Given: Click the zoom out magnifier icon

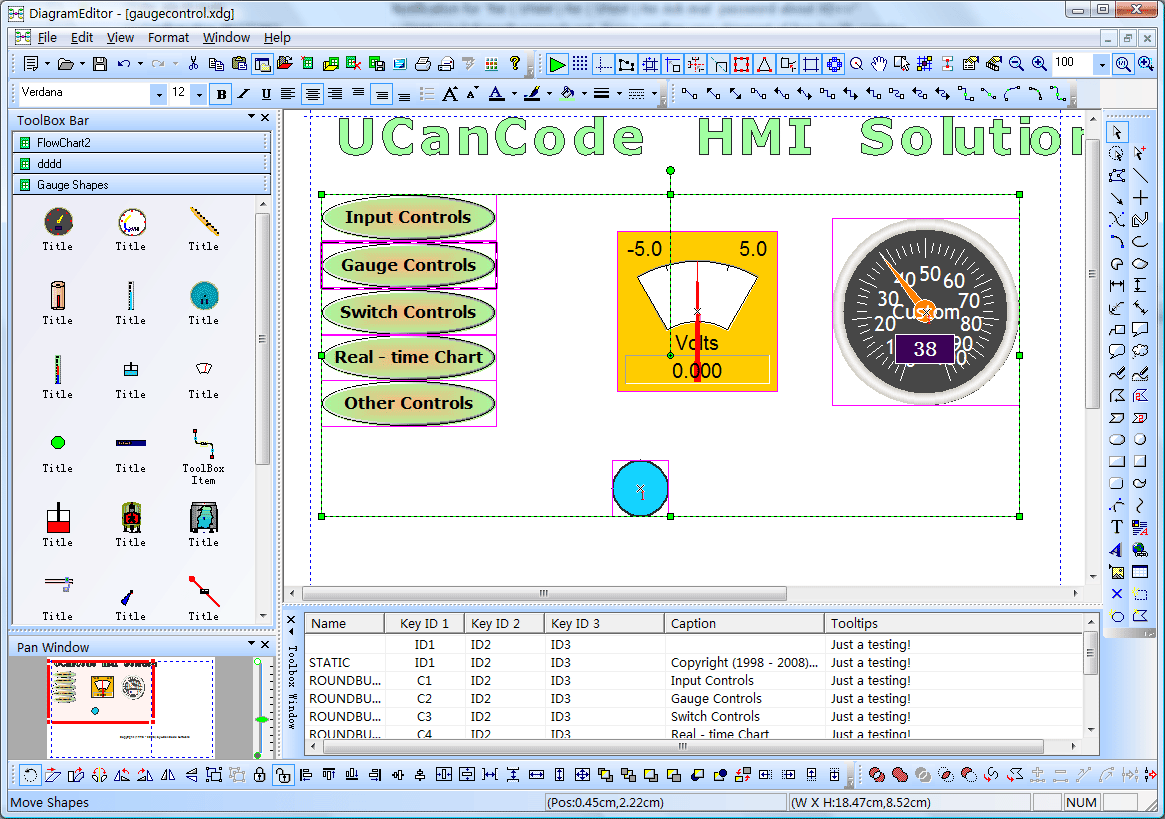Looking at the screenshot, I should [x=1016, y=64].
